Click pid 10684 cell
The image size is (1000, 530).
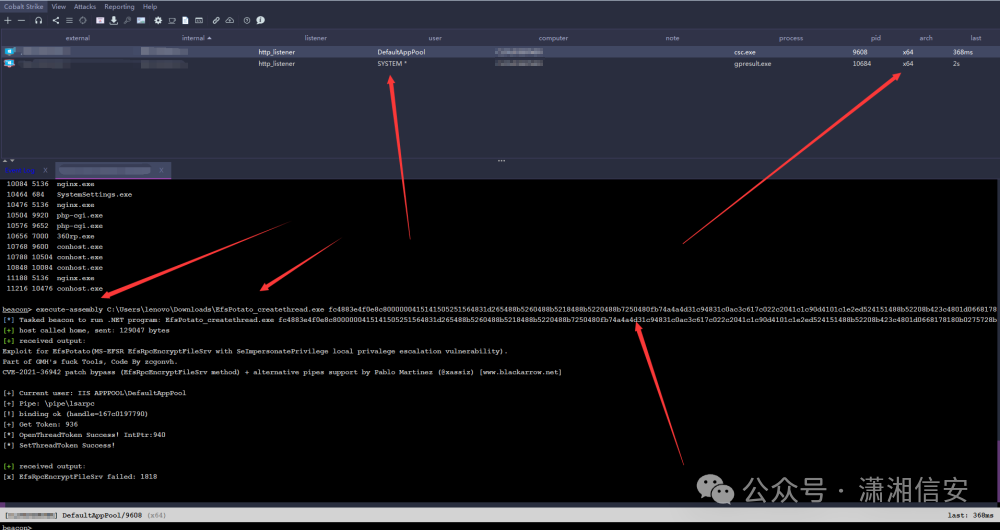(861, 64)
